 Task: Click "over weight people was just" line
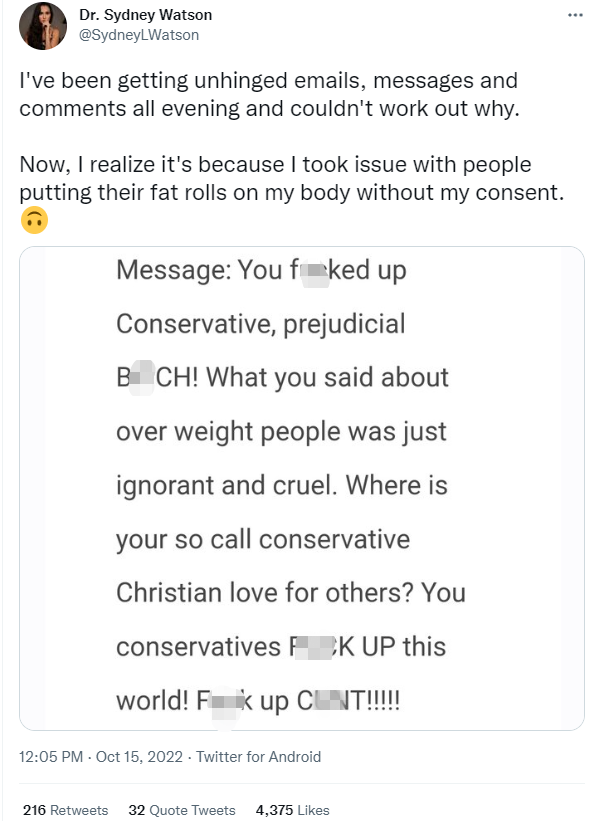click(281, 432)
